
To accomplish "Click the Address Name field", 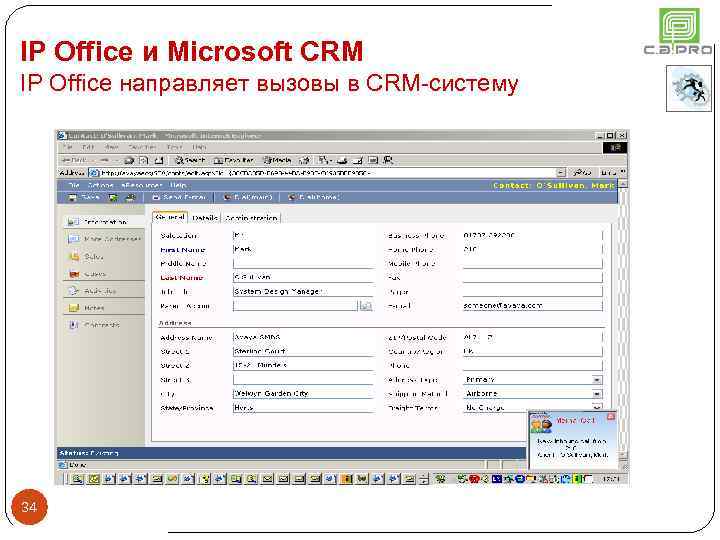I will point(303,338).
